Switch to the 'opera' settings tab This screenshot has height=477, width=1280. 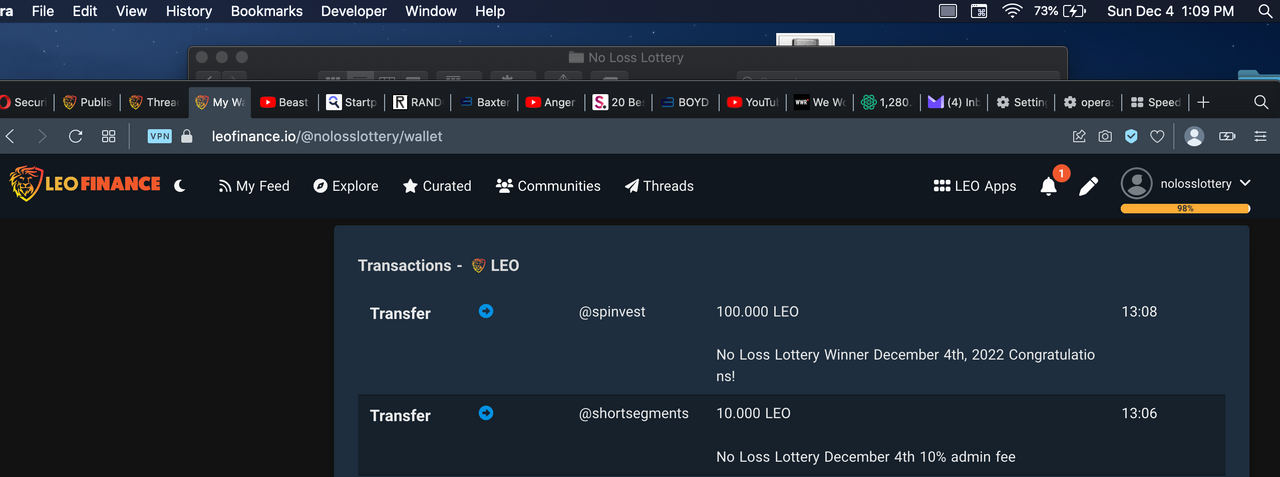point(1087,102)
